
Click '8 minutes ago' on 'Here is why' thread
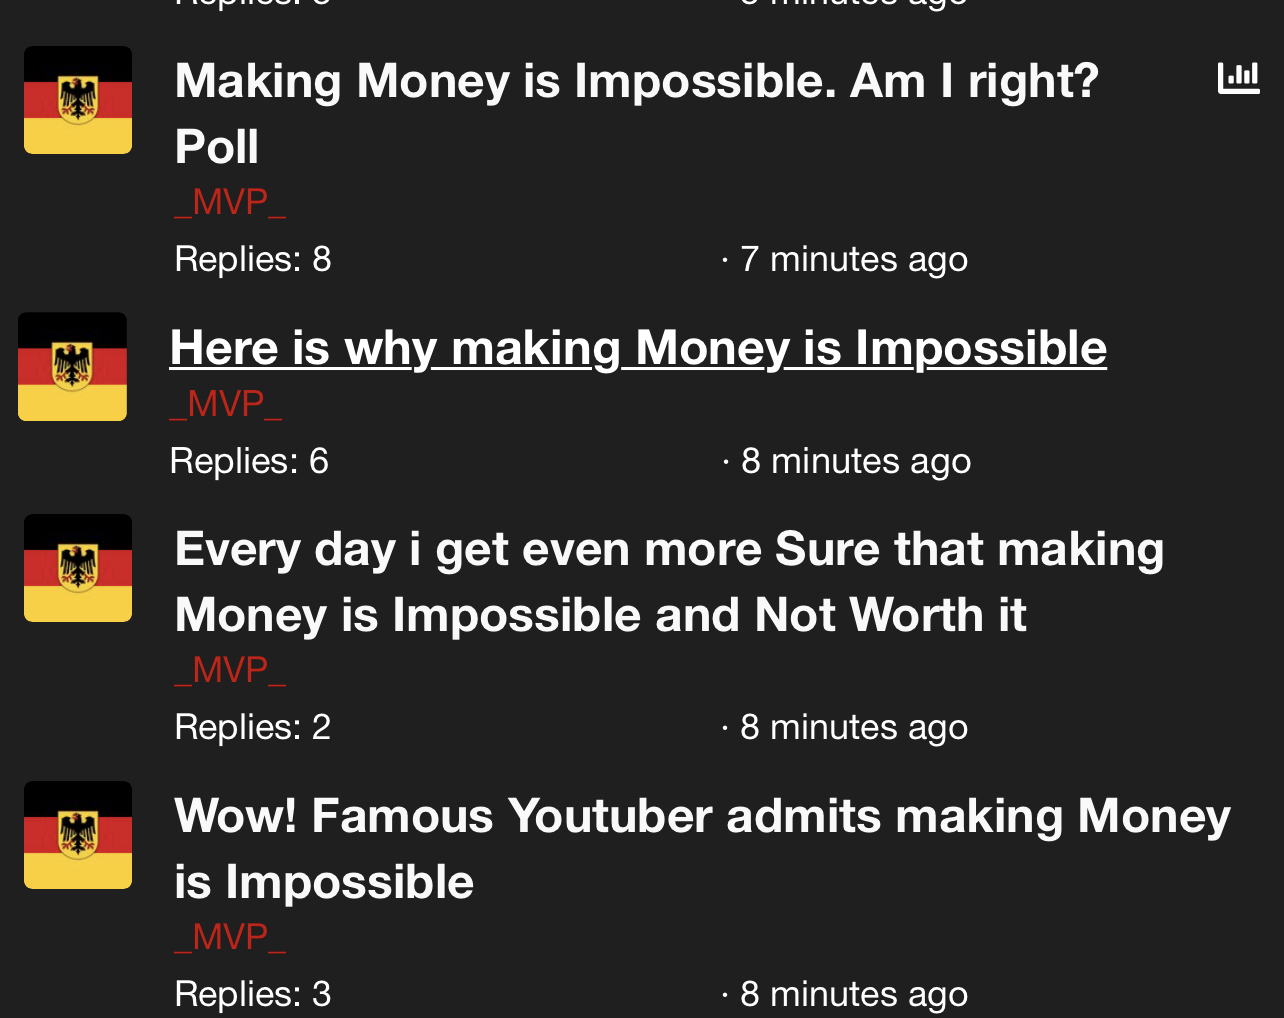click(x=856, y=461)
